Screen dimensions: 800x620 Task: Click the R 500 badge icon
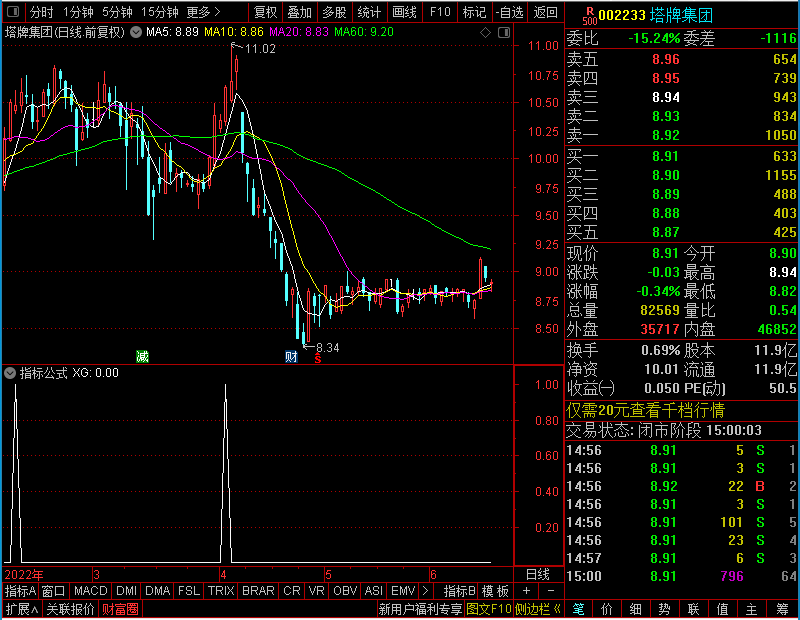[x=590, y=16]
